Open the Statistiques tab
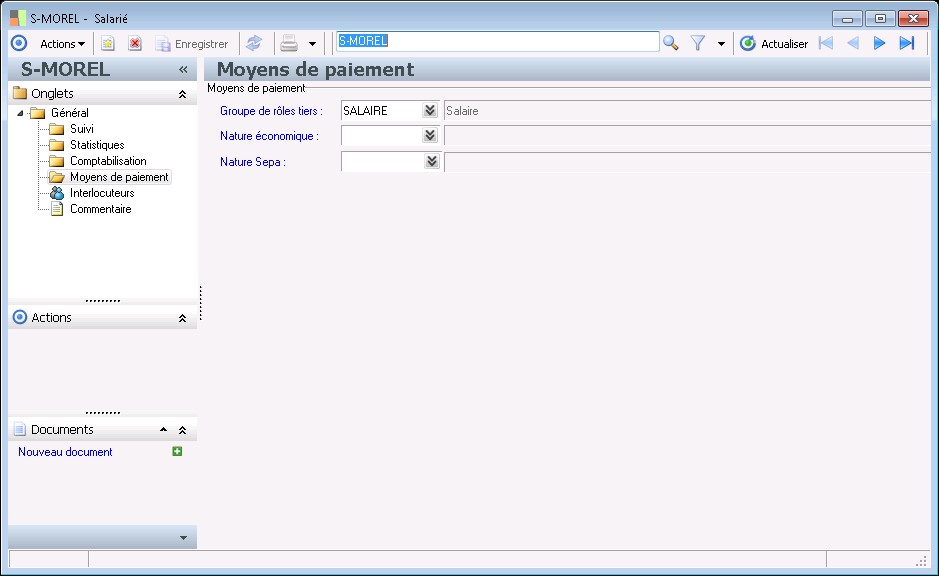This screenshot has height=576, width=939. [x=97, y=145]
